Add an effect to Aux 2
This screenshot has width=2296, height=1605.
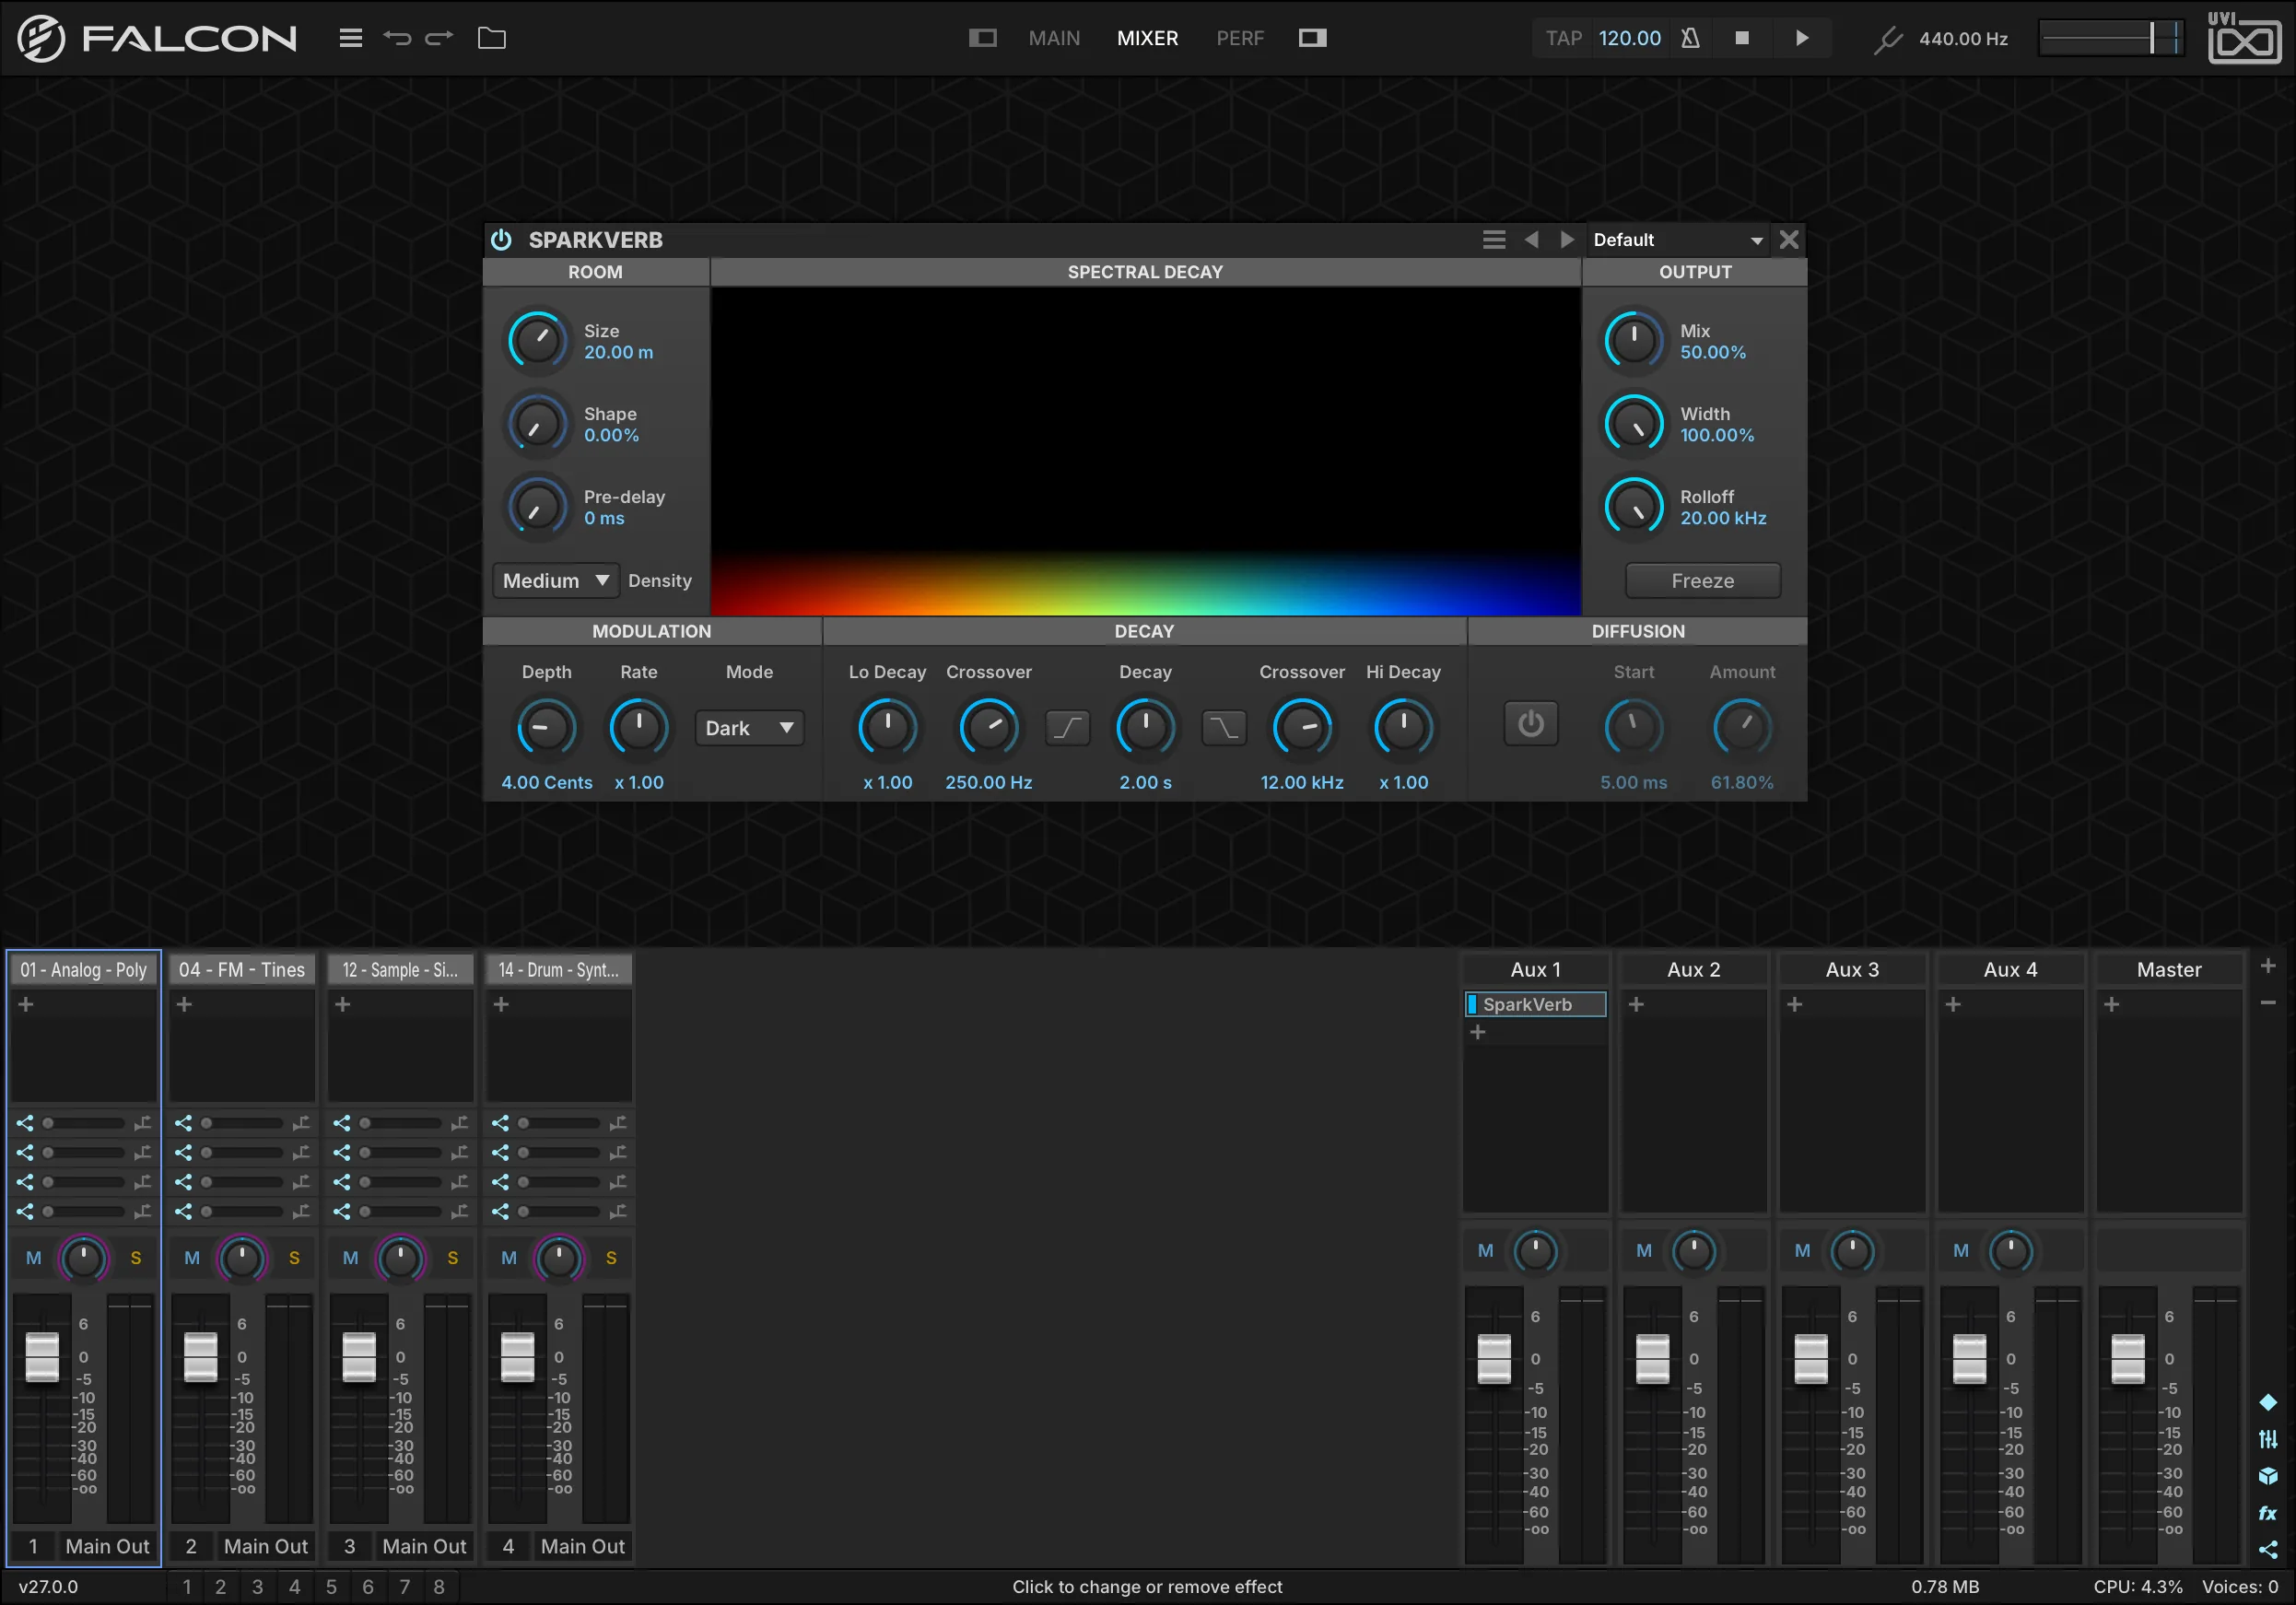[1636, 1004]
